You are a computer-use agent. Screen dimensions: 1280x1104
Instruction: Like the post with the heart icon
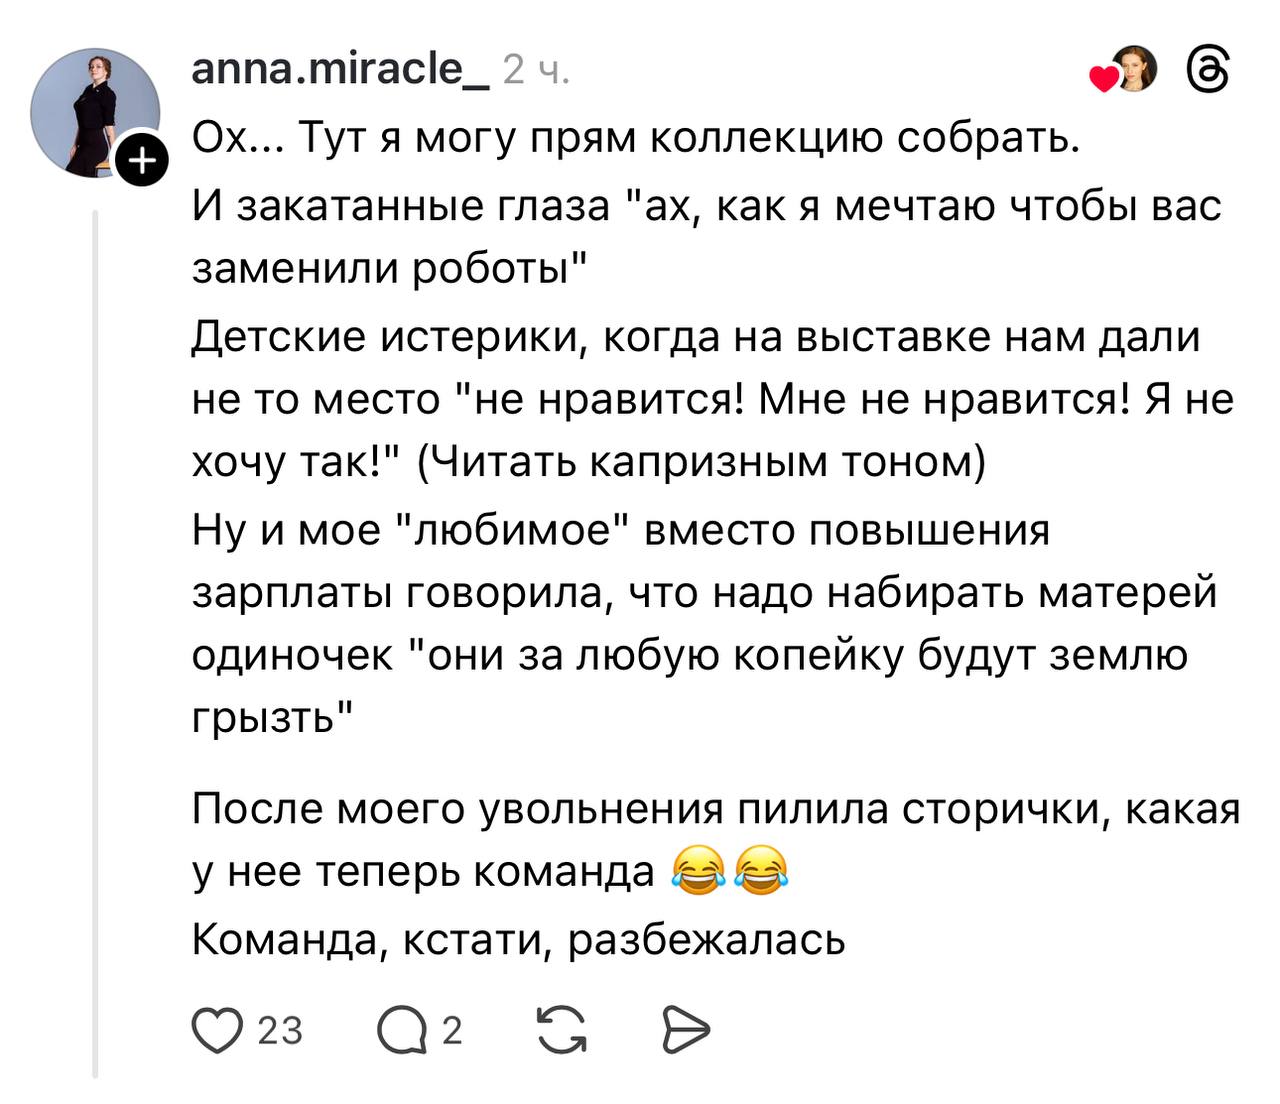[216, 1030]
